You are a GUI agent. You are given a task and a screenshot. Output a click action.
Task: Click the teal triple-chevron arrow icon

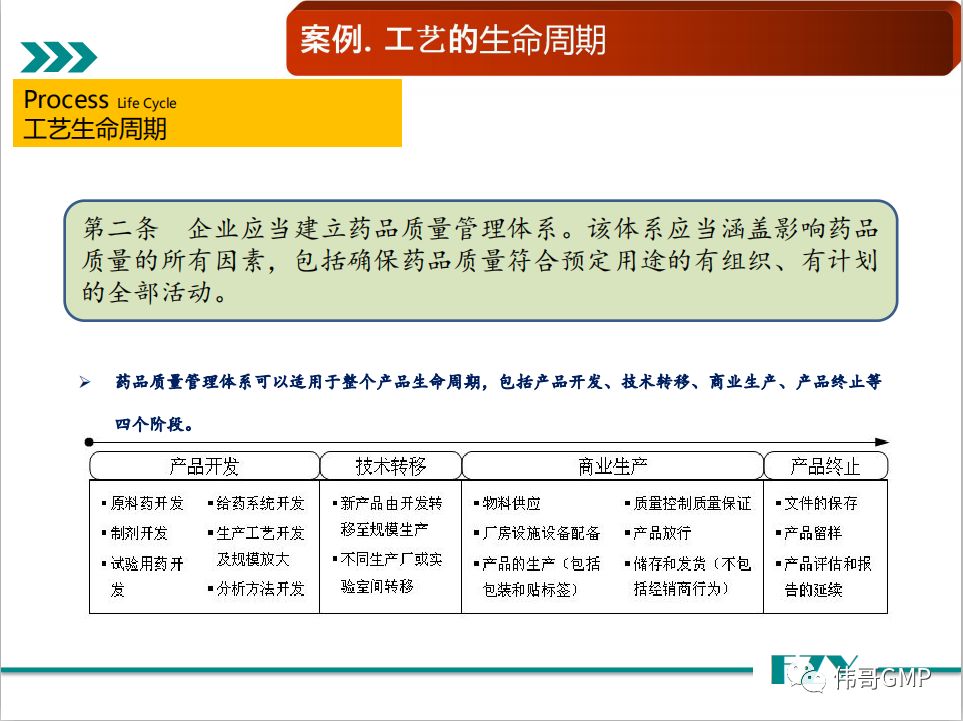pyautogui.click(x=59, y=57)
